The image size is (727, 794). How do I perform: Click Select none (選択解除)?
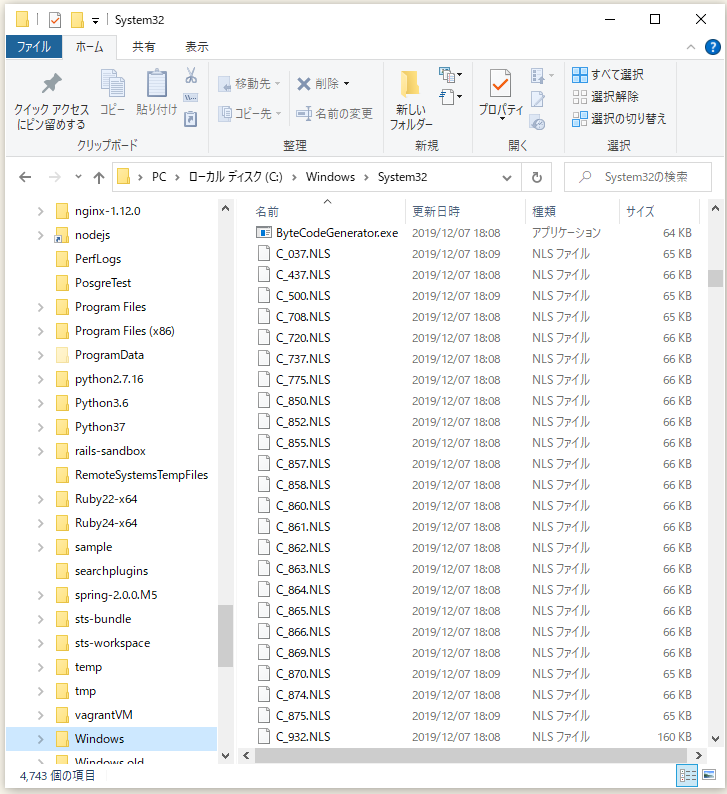click(x=605, y=97)
